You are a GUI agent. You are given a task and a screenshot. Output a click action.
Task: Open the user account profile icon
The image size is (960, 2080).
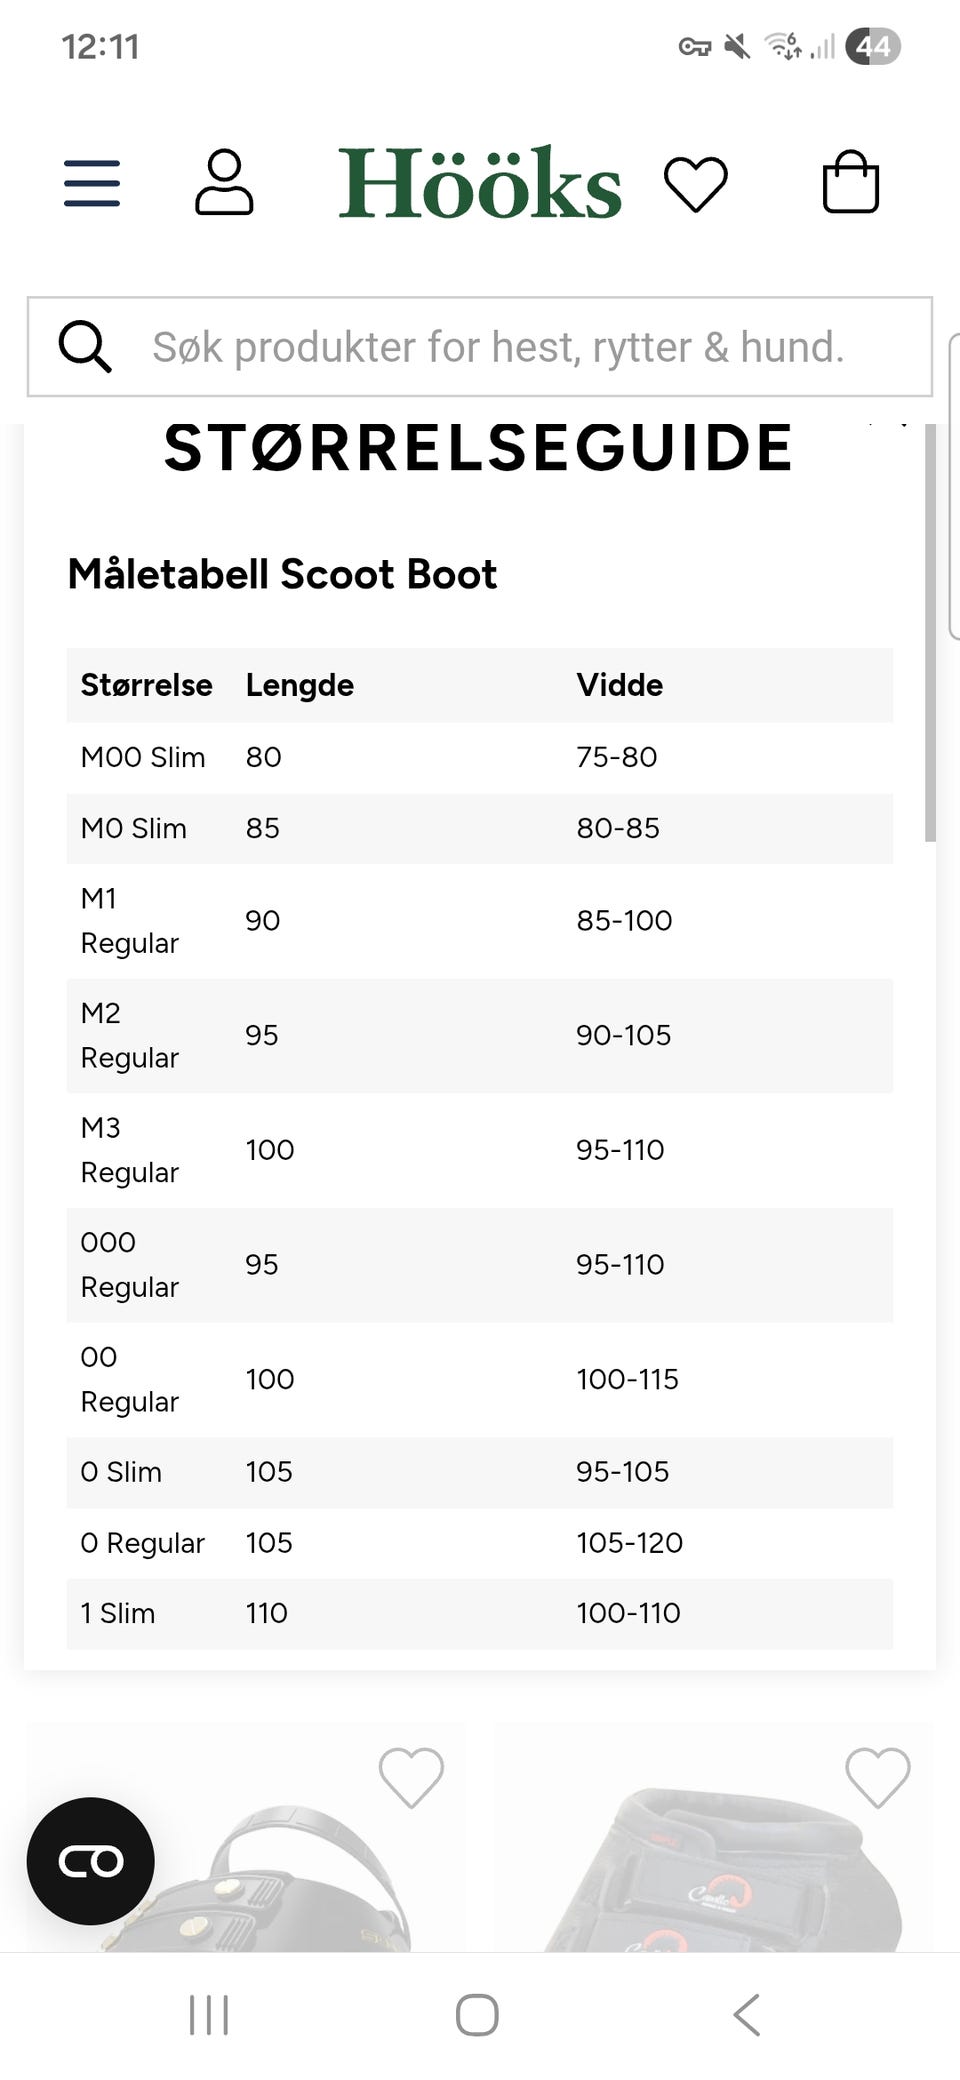coord(224,182)
